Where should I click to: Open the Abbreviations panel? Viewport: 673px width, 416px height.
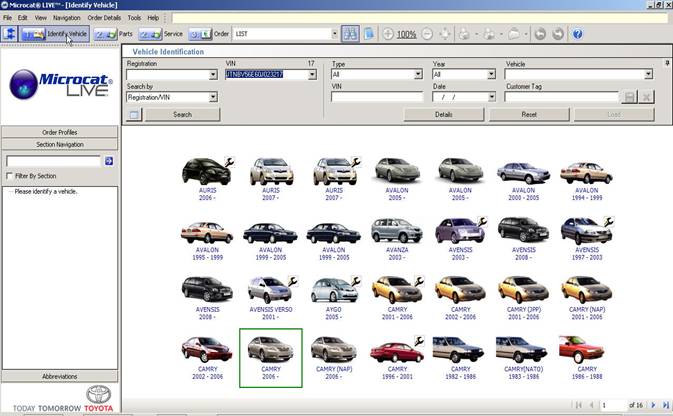(60, 377)
